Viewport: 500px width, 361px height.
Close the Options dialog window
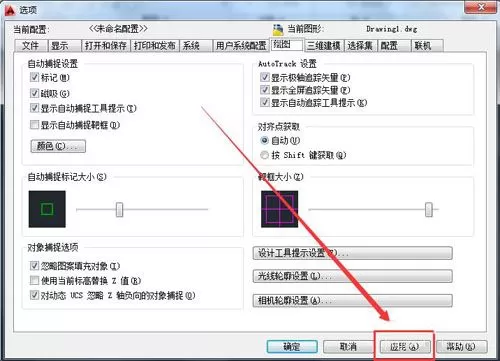click(481, 7)
